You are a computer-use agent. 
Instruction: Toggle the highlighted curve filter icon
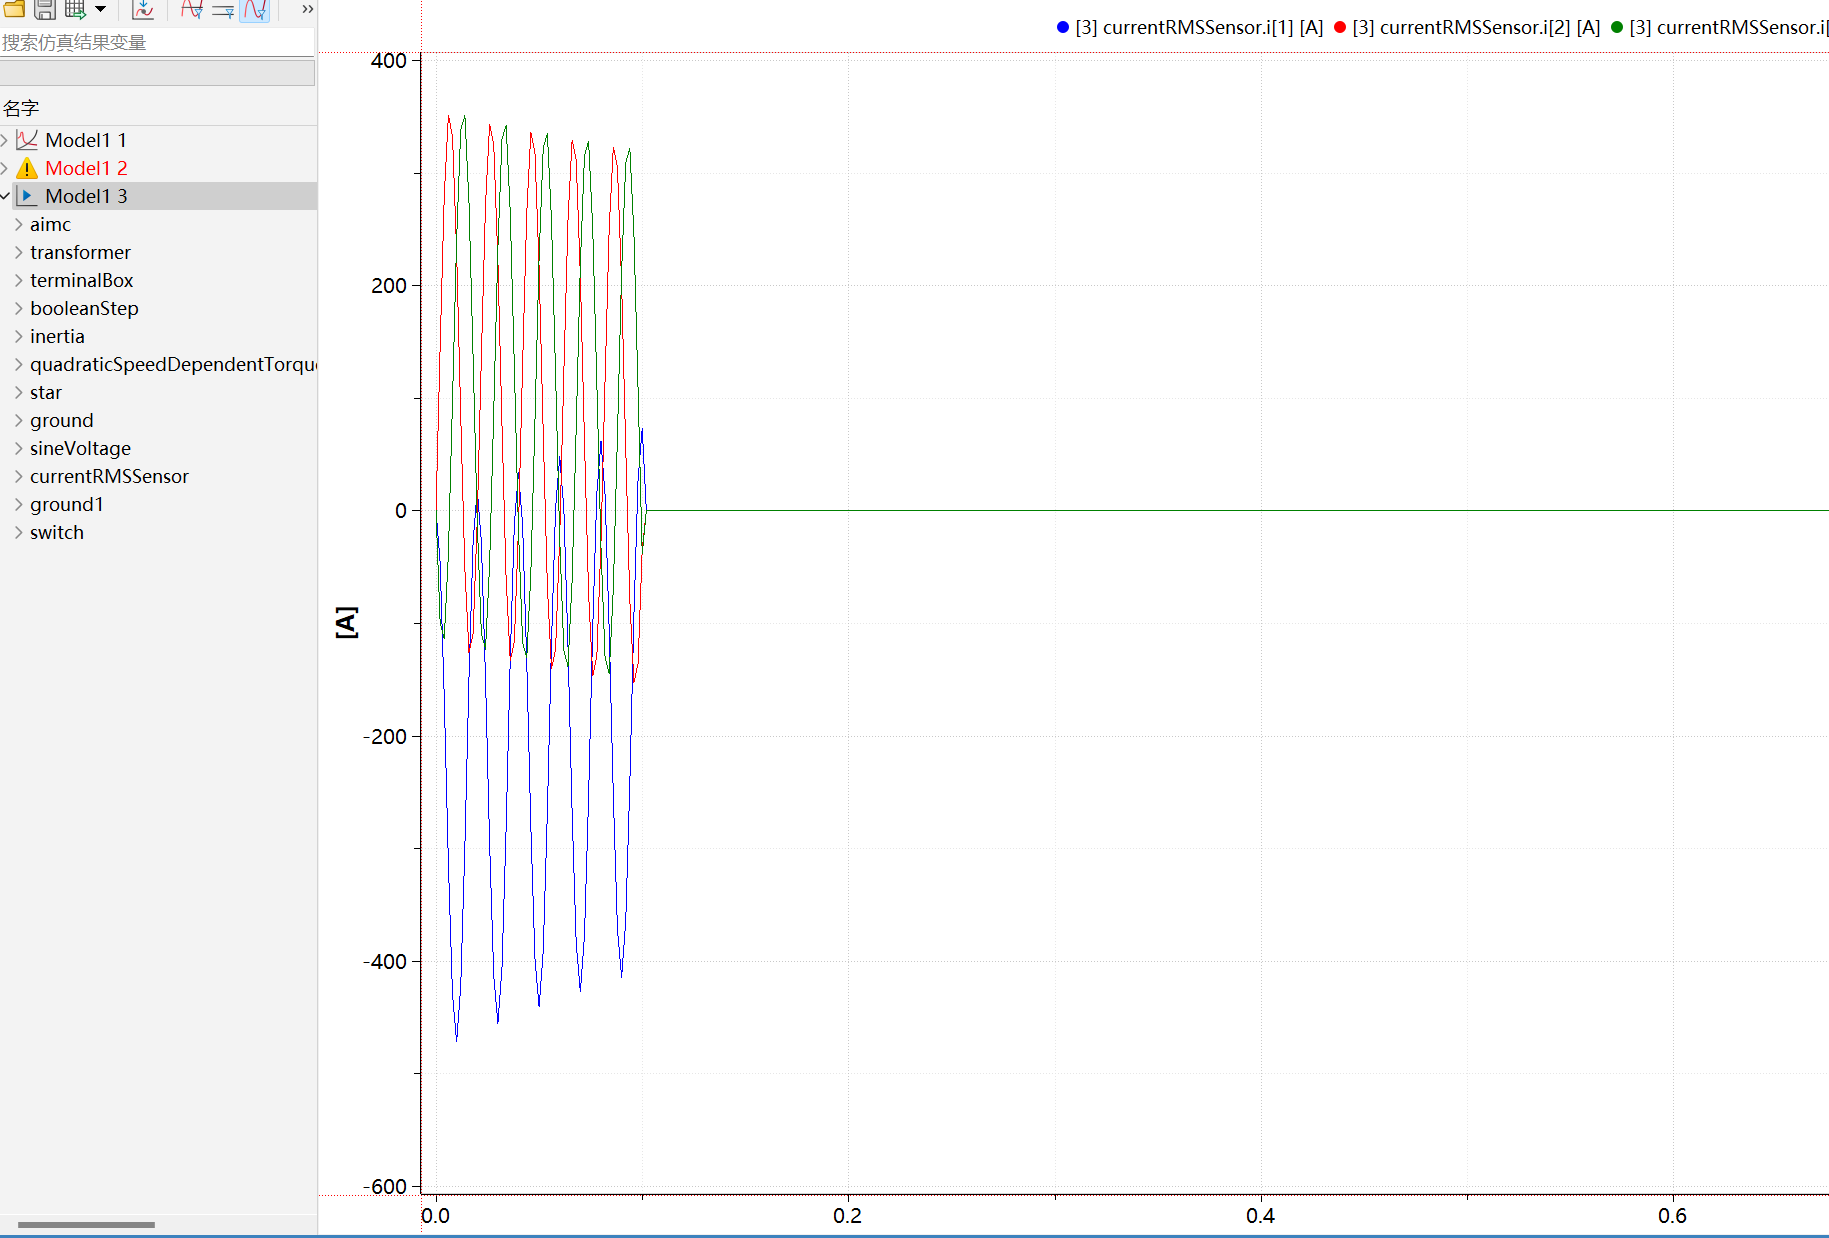click(255, 10)
